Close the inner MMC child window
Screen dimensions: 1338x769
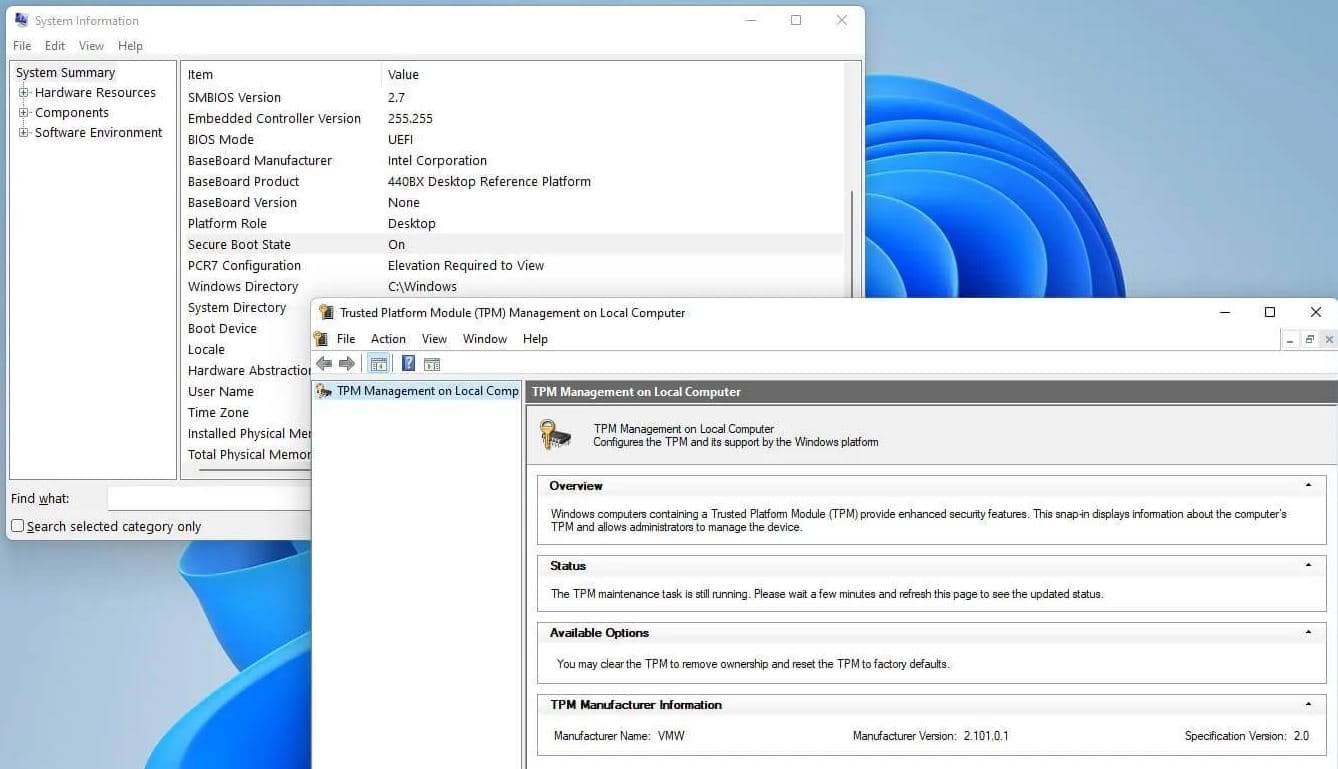(1329, 340)
